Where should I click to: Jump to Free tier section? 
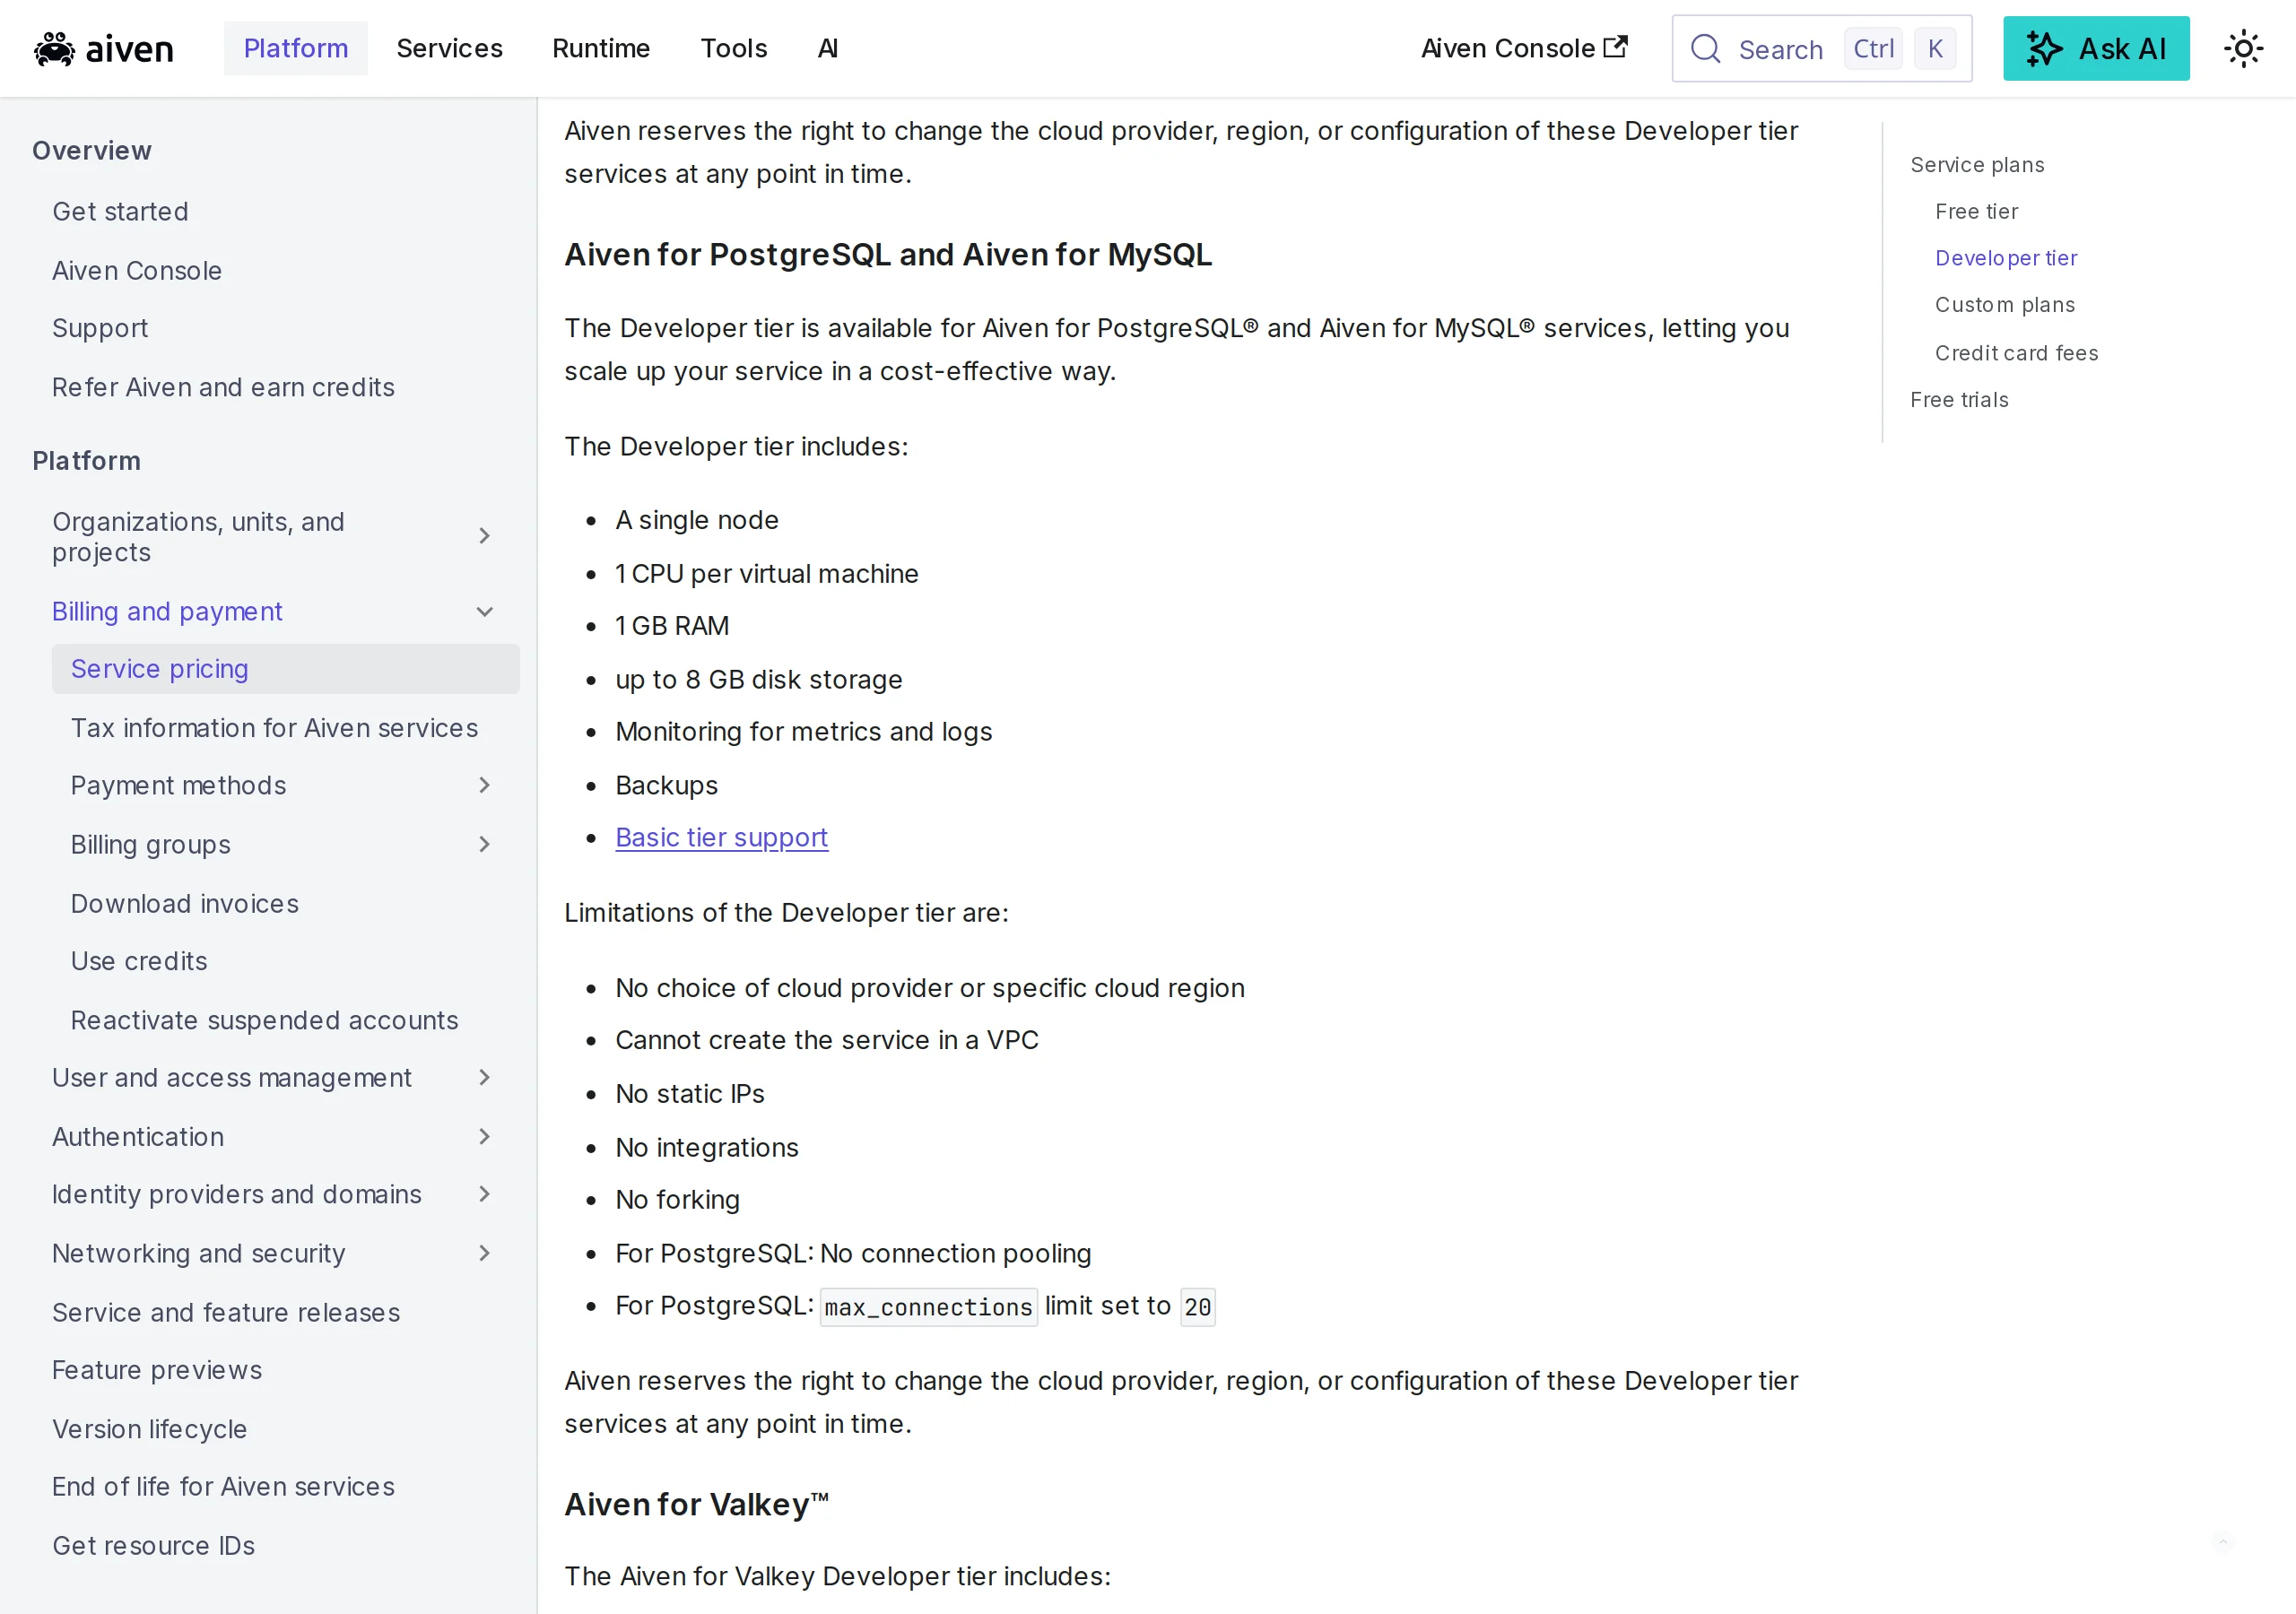tap(1976, 212)
